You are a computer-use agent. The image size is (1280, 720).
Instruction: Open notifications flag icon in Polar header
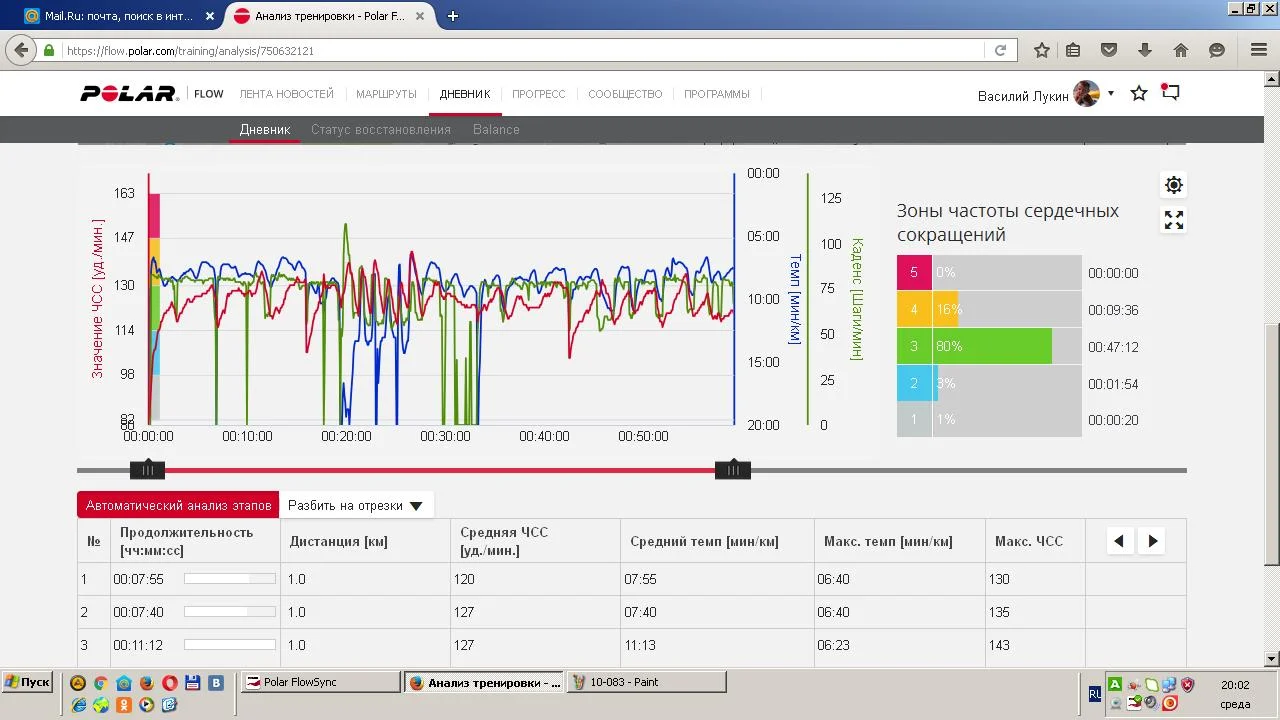[x=1170, y=93]
